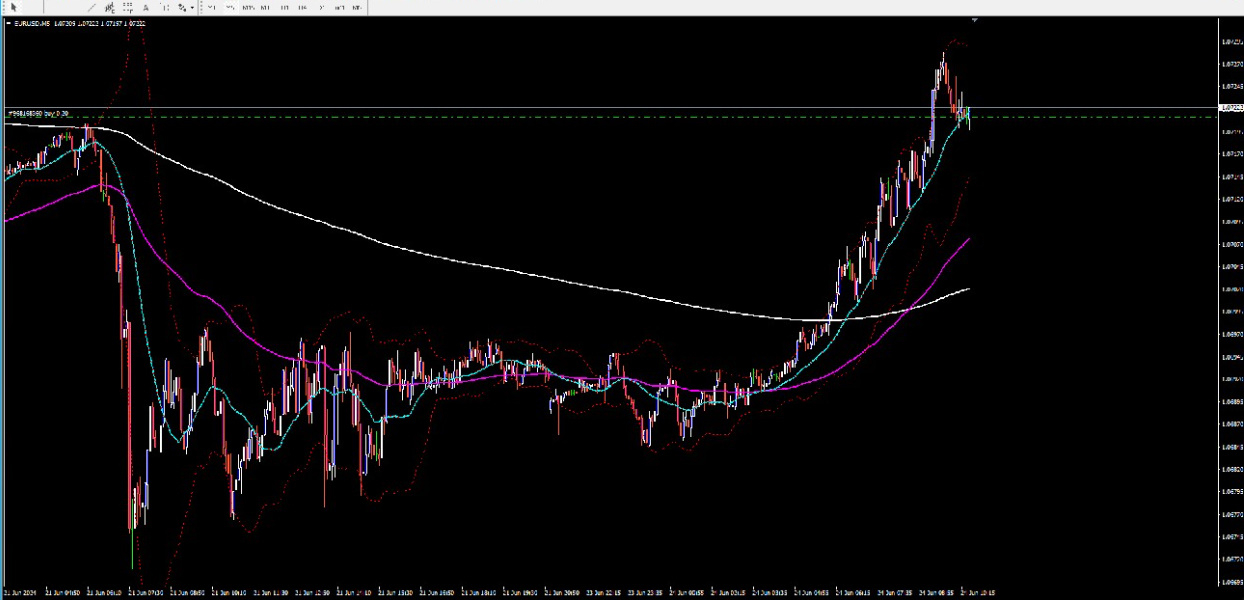Select the Fibonacci retracement tool

[x=127, y=7]
